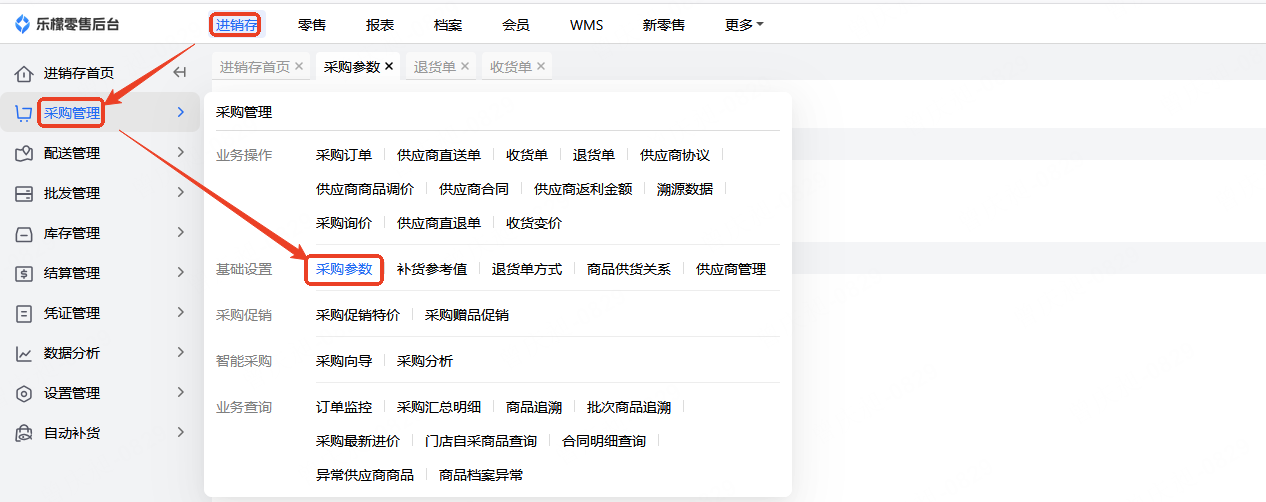Image resolution: width=1266 pixels, height=502 pixels.
Task: Expand 自动补货 chevron arrow
Action: tap(180, 432)
